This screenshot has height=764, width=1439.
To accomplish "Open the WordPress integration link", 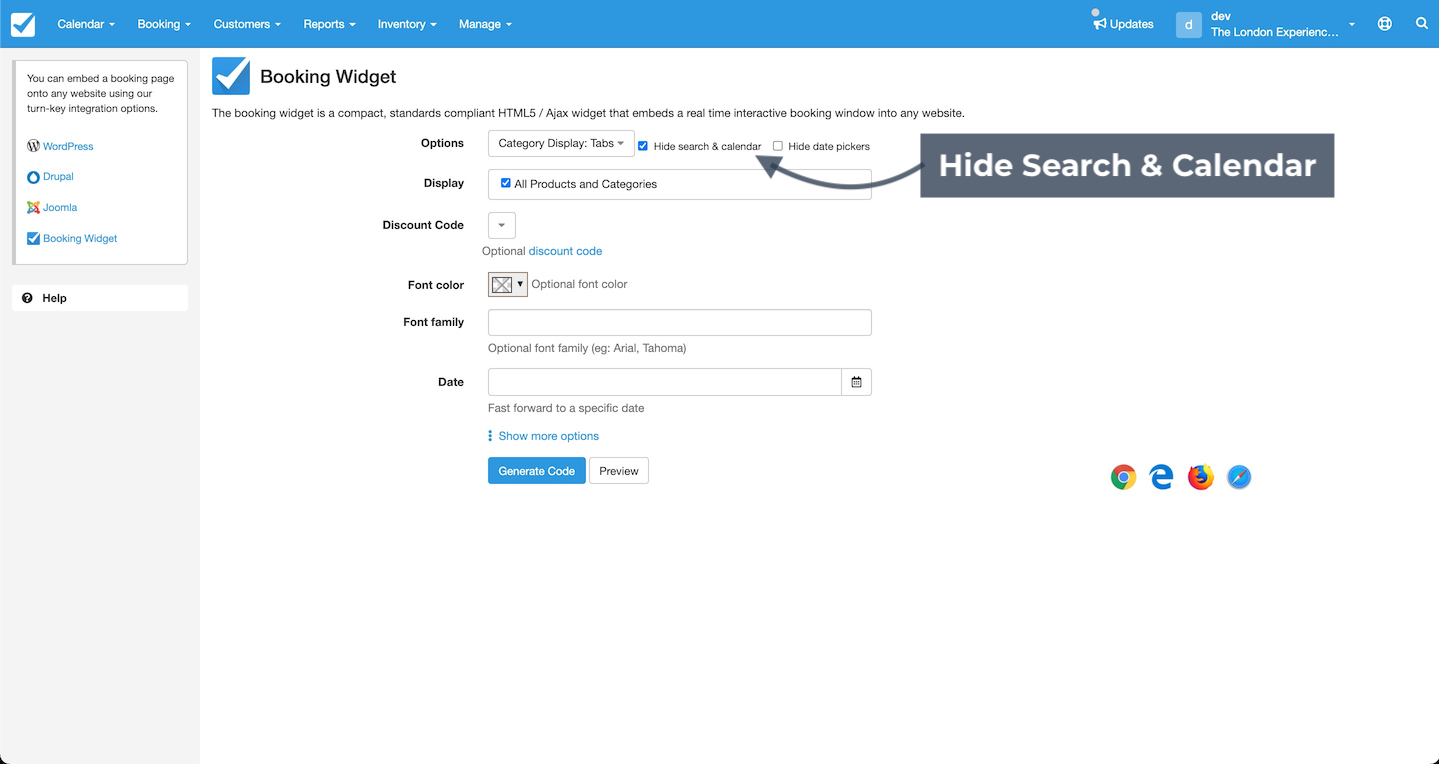I will click(x=68, y=146).
